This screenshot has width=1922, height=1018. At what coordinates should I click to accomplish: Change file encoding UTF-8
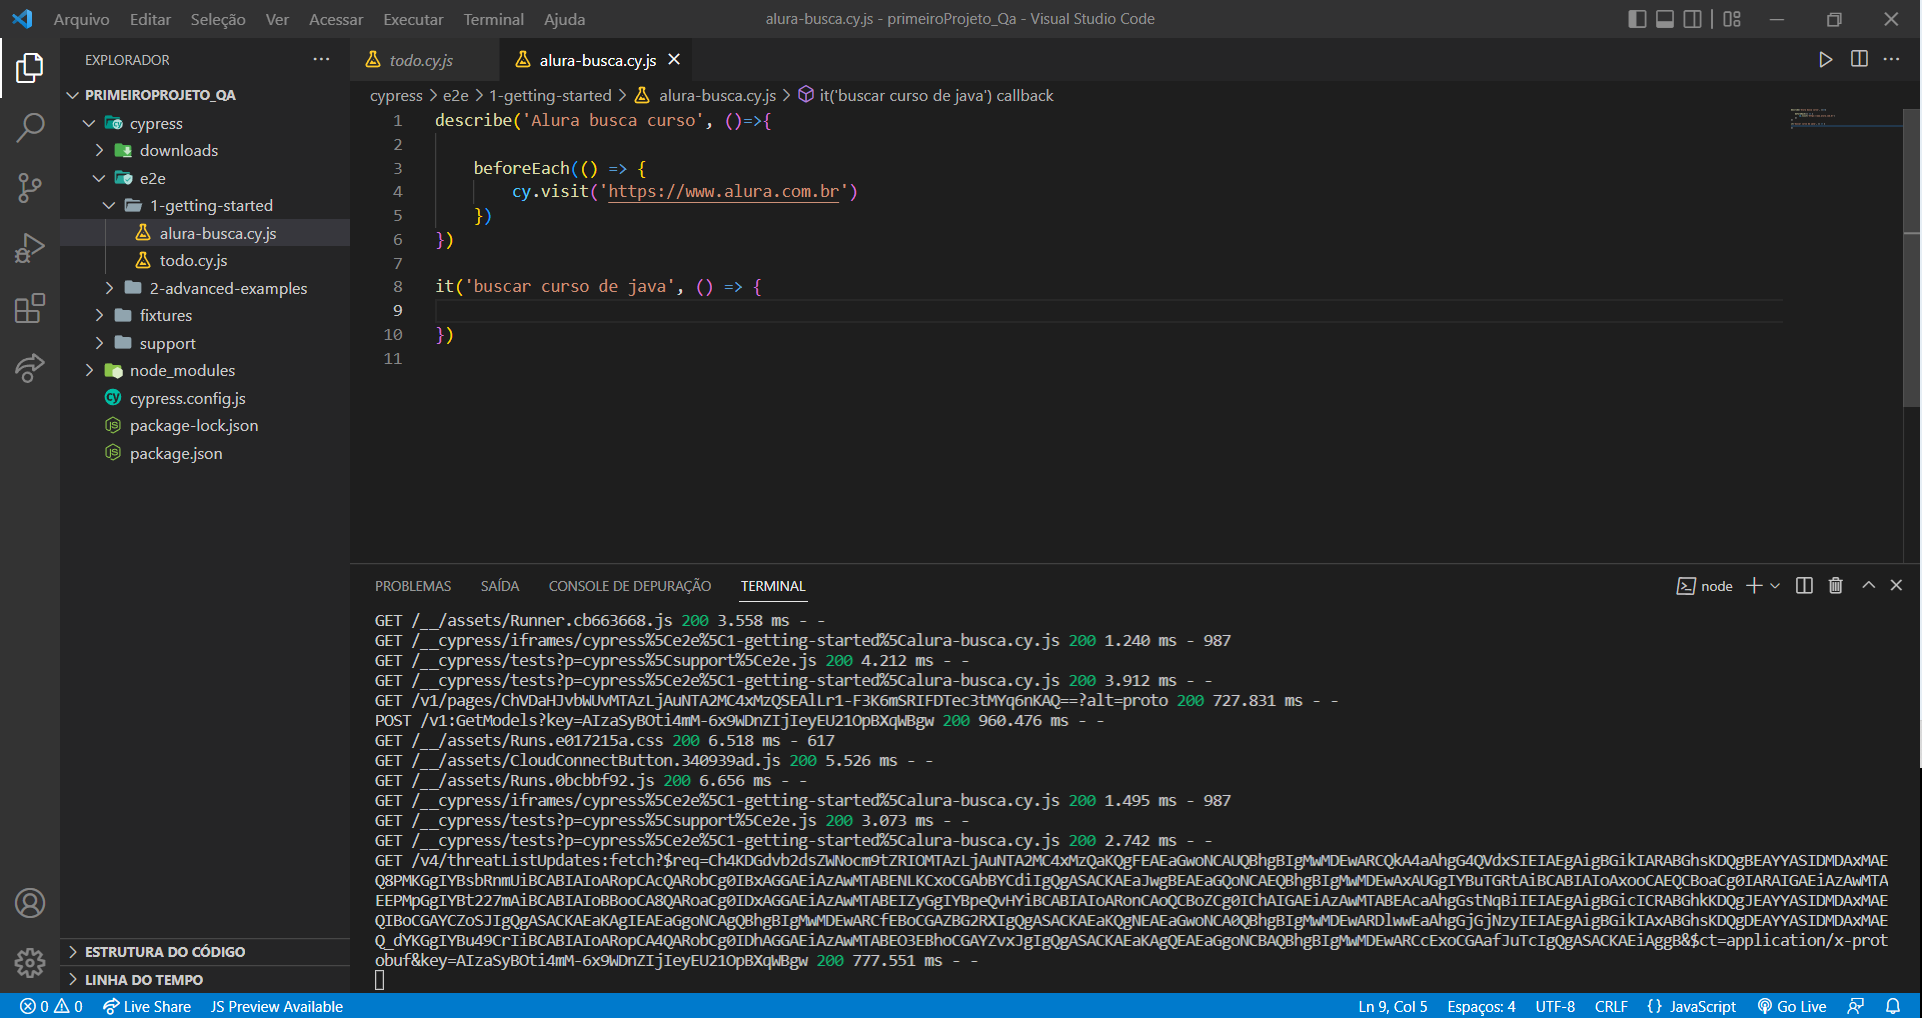(x=1555, y=1006)
